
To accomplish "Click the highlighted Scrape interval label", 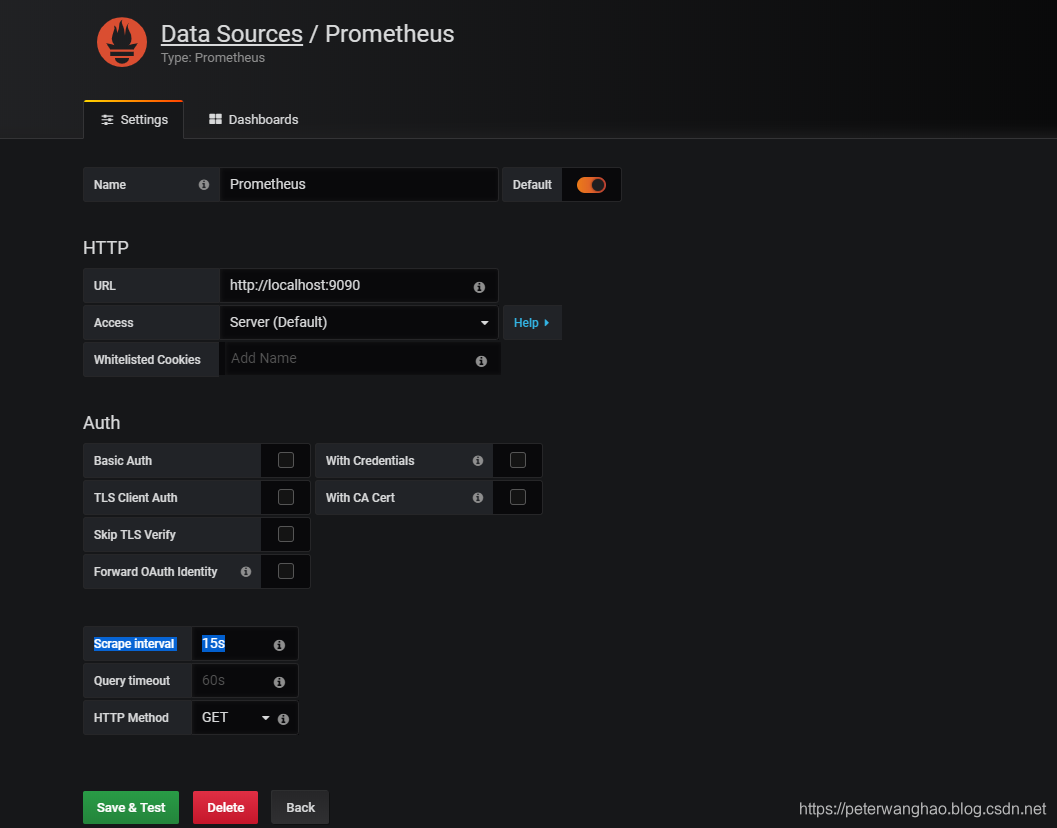I will click(x=134, y=644).
